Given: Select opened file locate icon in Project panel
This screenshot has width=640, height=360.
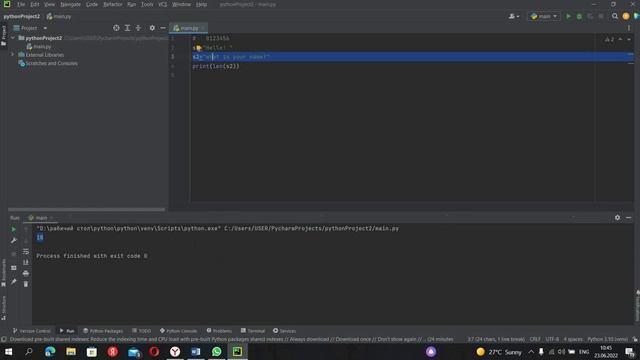Looking at the screenshot, I should coord(116,28).
